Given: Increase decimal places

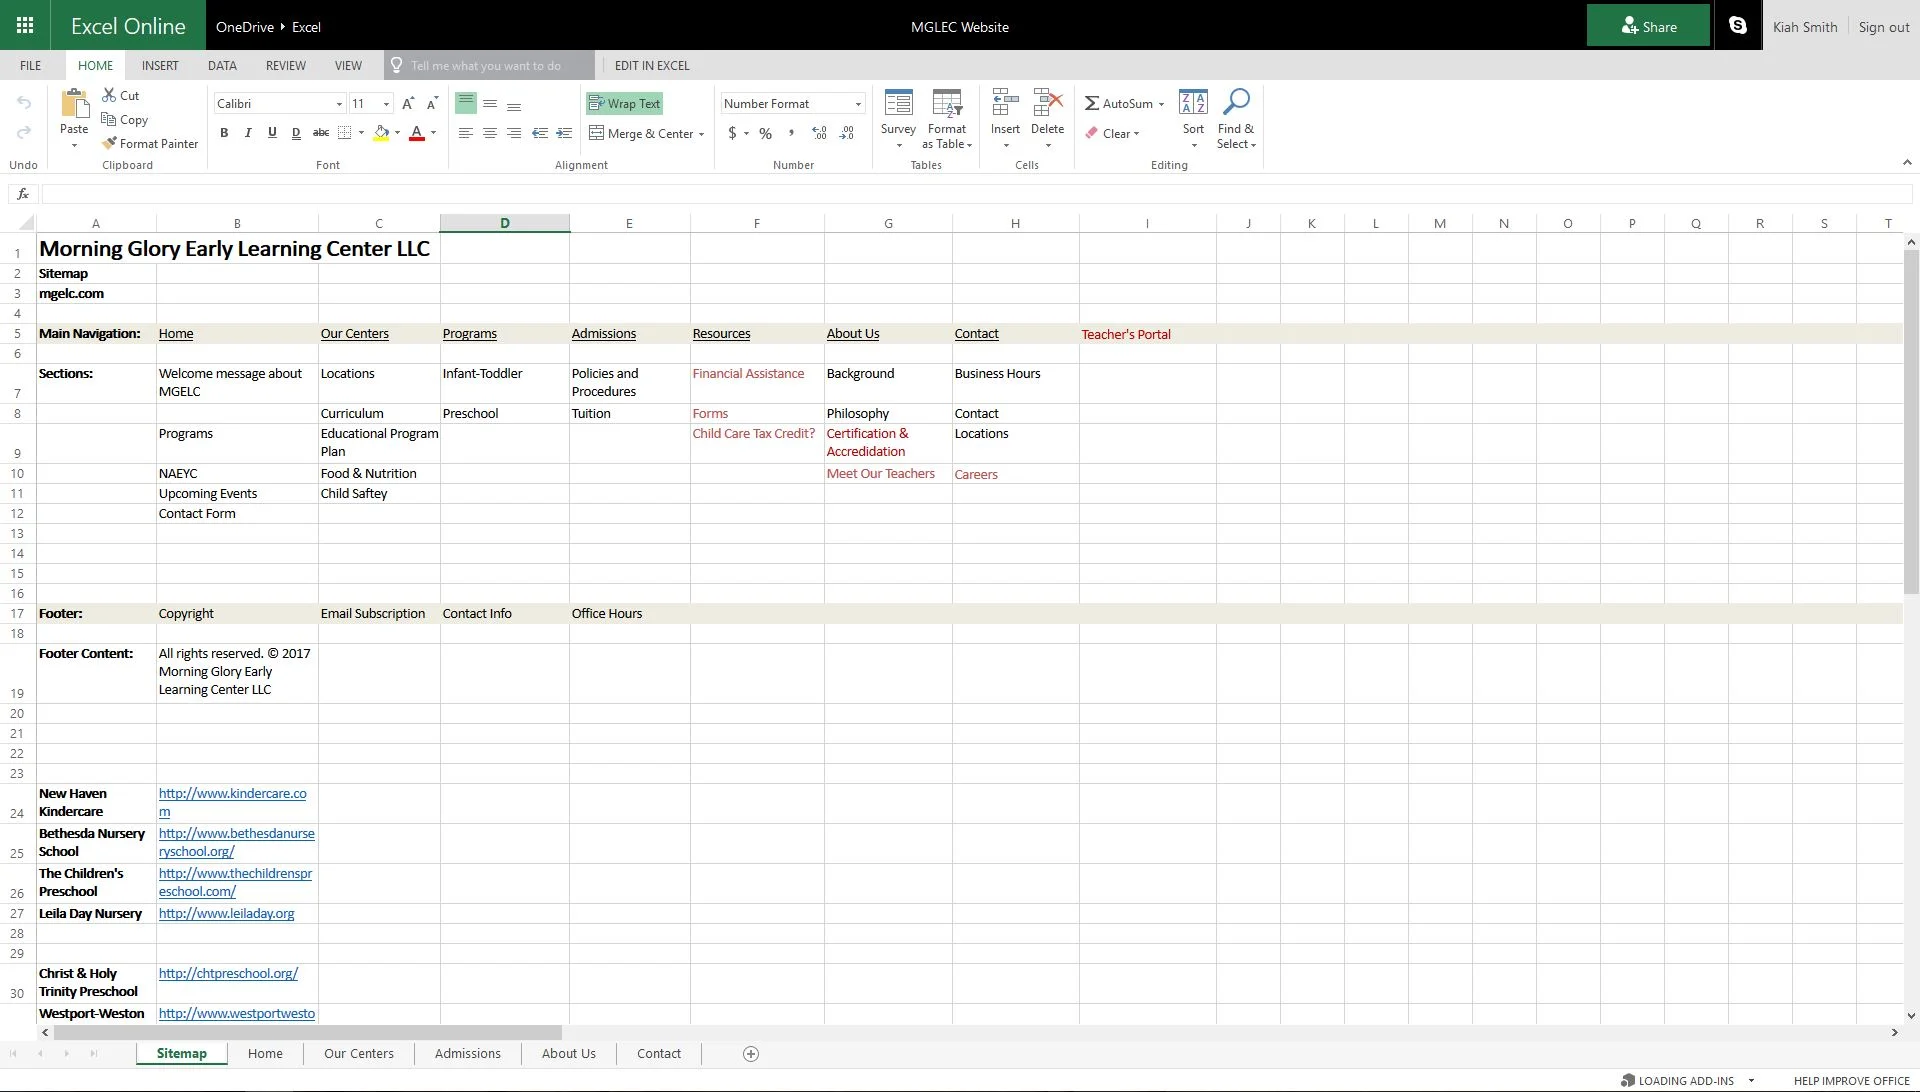Looking at the screenshot, I should click(819, 133).
